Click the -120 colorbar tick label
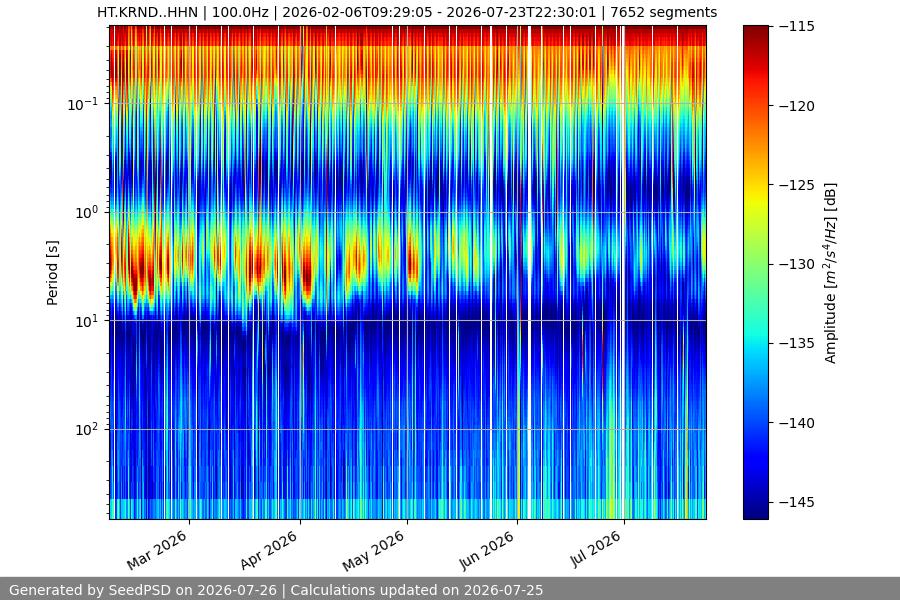900x600 pixels. coord(797,106)
